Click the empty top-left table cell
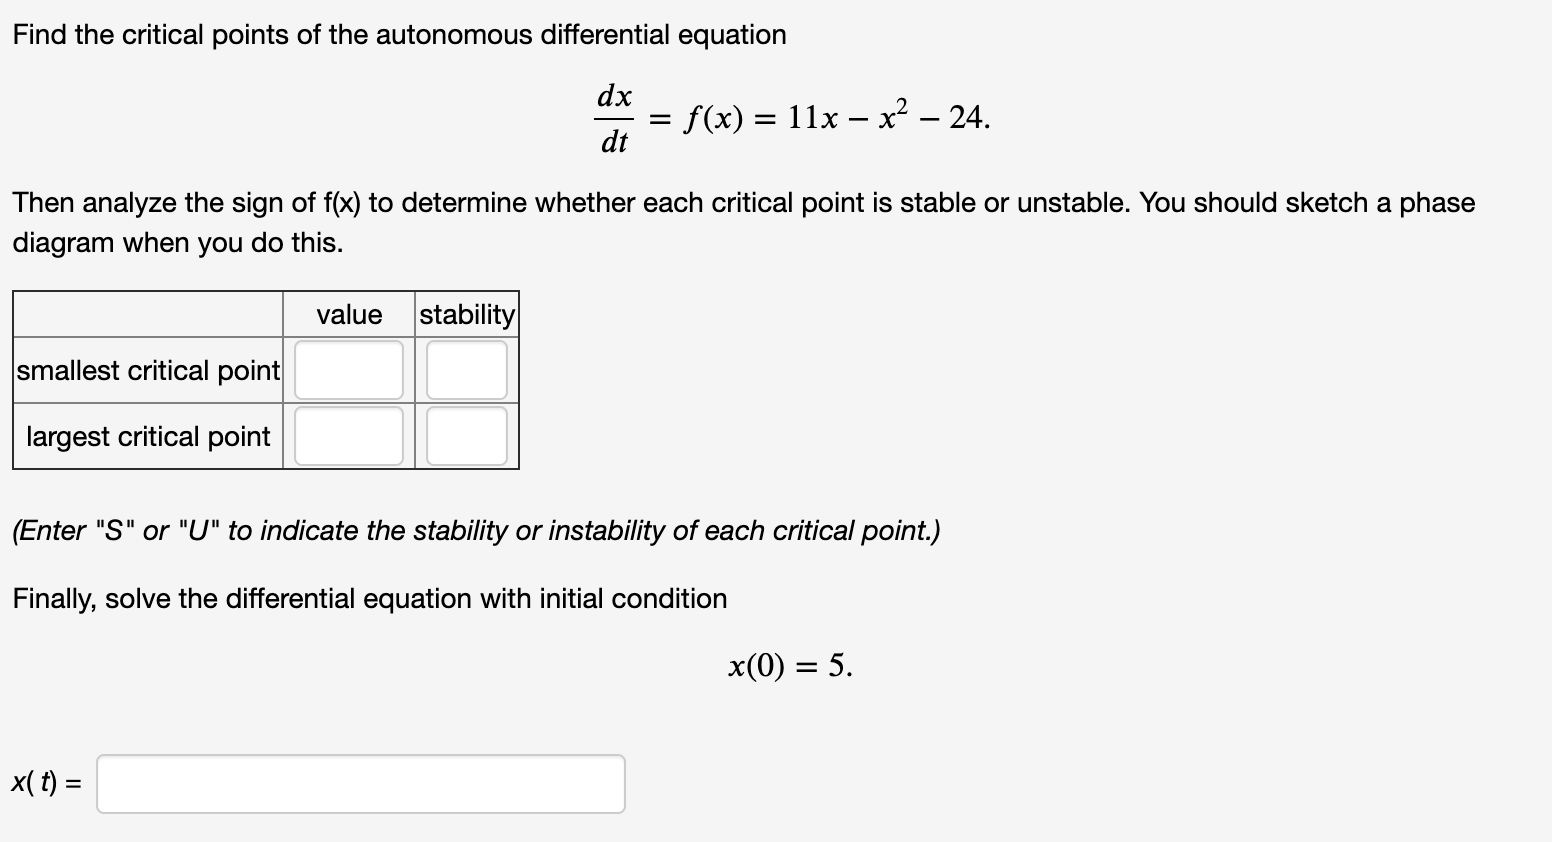Viewport: 1552px width, 842px height. coord(146,314)
